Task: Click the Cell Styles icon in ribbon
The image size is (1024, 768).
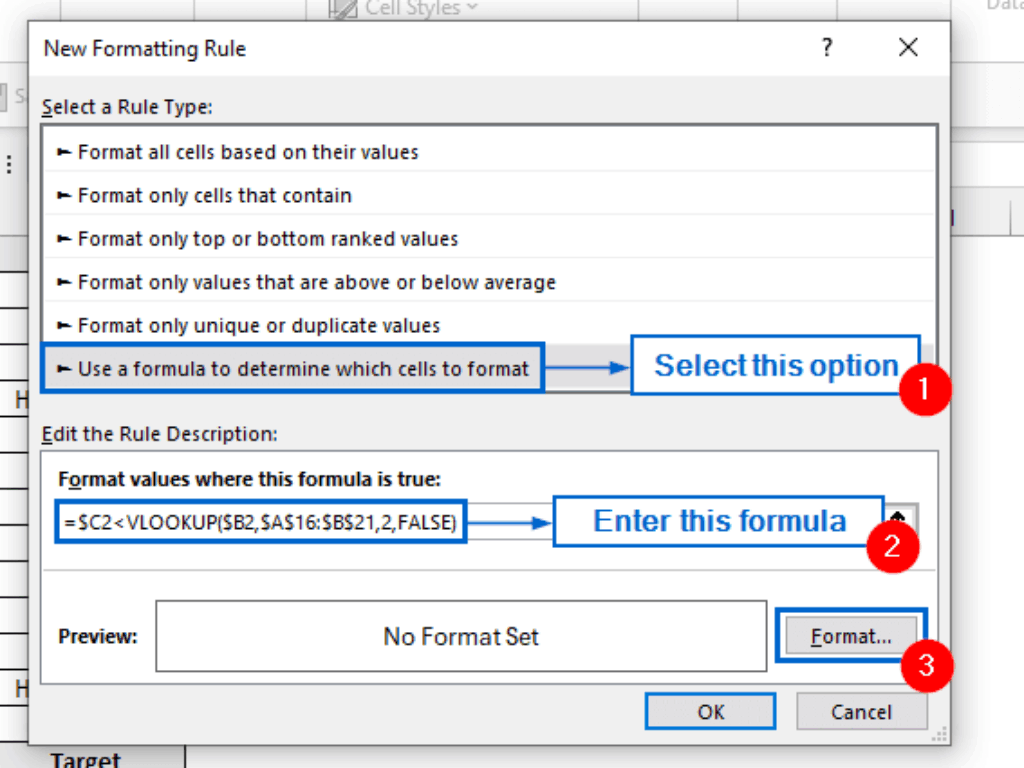Action: pos(344,8)
